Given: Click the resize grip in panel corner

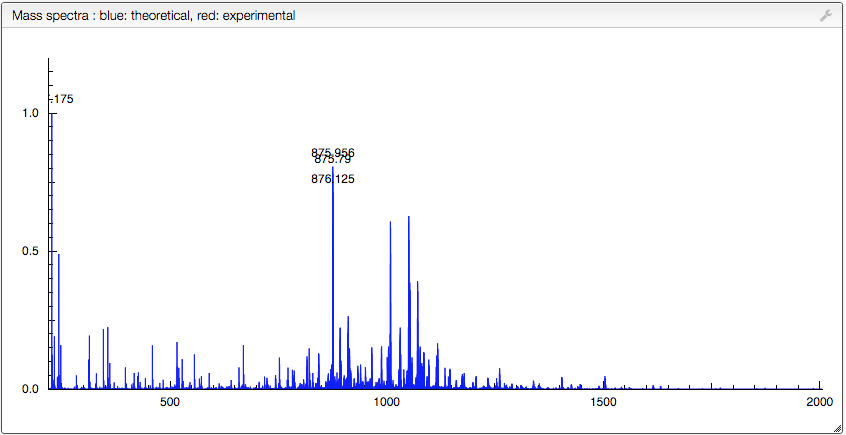Looking at the screenshot, I should click(837, 427).
